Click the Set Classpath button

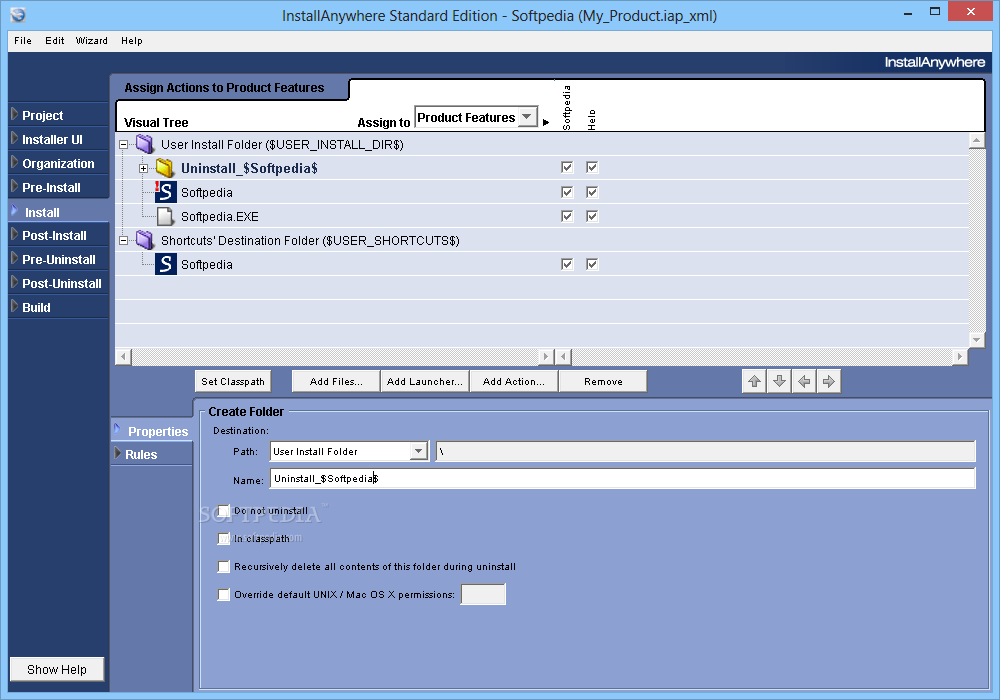233,381
